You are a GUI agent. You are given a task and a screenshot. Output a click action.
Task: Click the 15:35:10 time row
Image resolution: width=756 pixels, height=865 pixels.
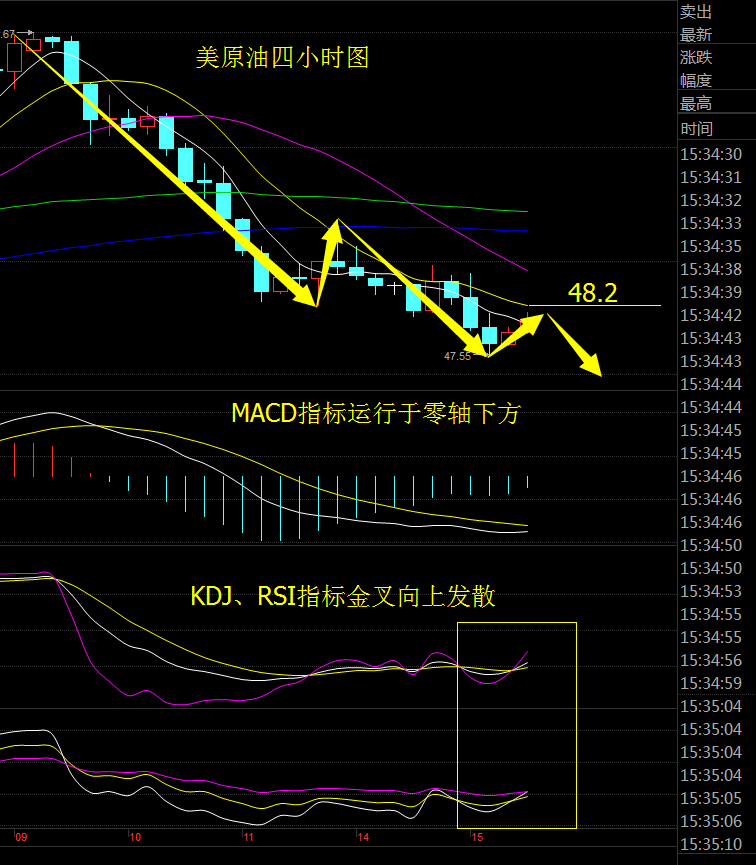tap(710, 844)
